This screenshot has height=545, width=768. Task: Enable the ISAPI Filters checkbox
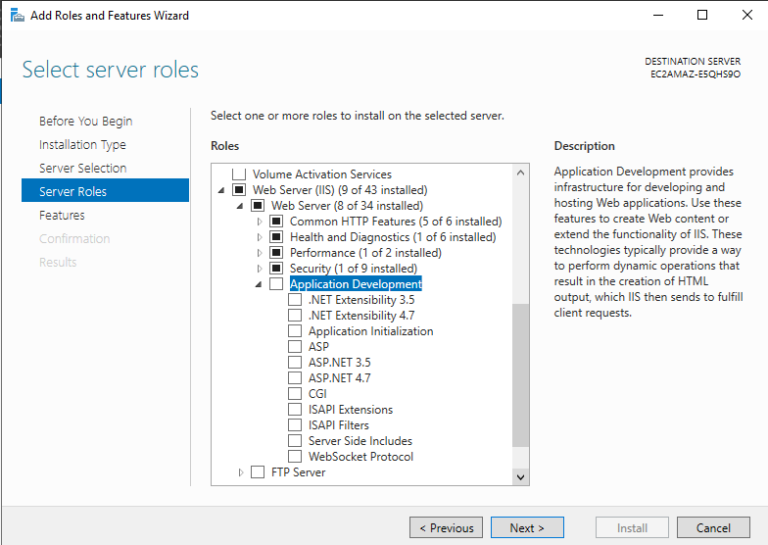pos(295,425)
